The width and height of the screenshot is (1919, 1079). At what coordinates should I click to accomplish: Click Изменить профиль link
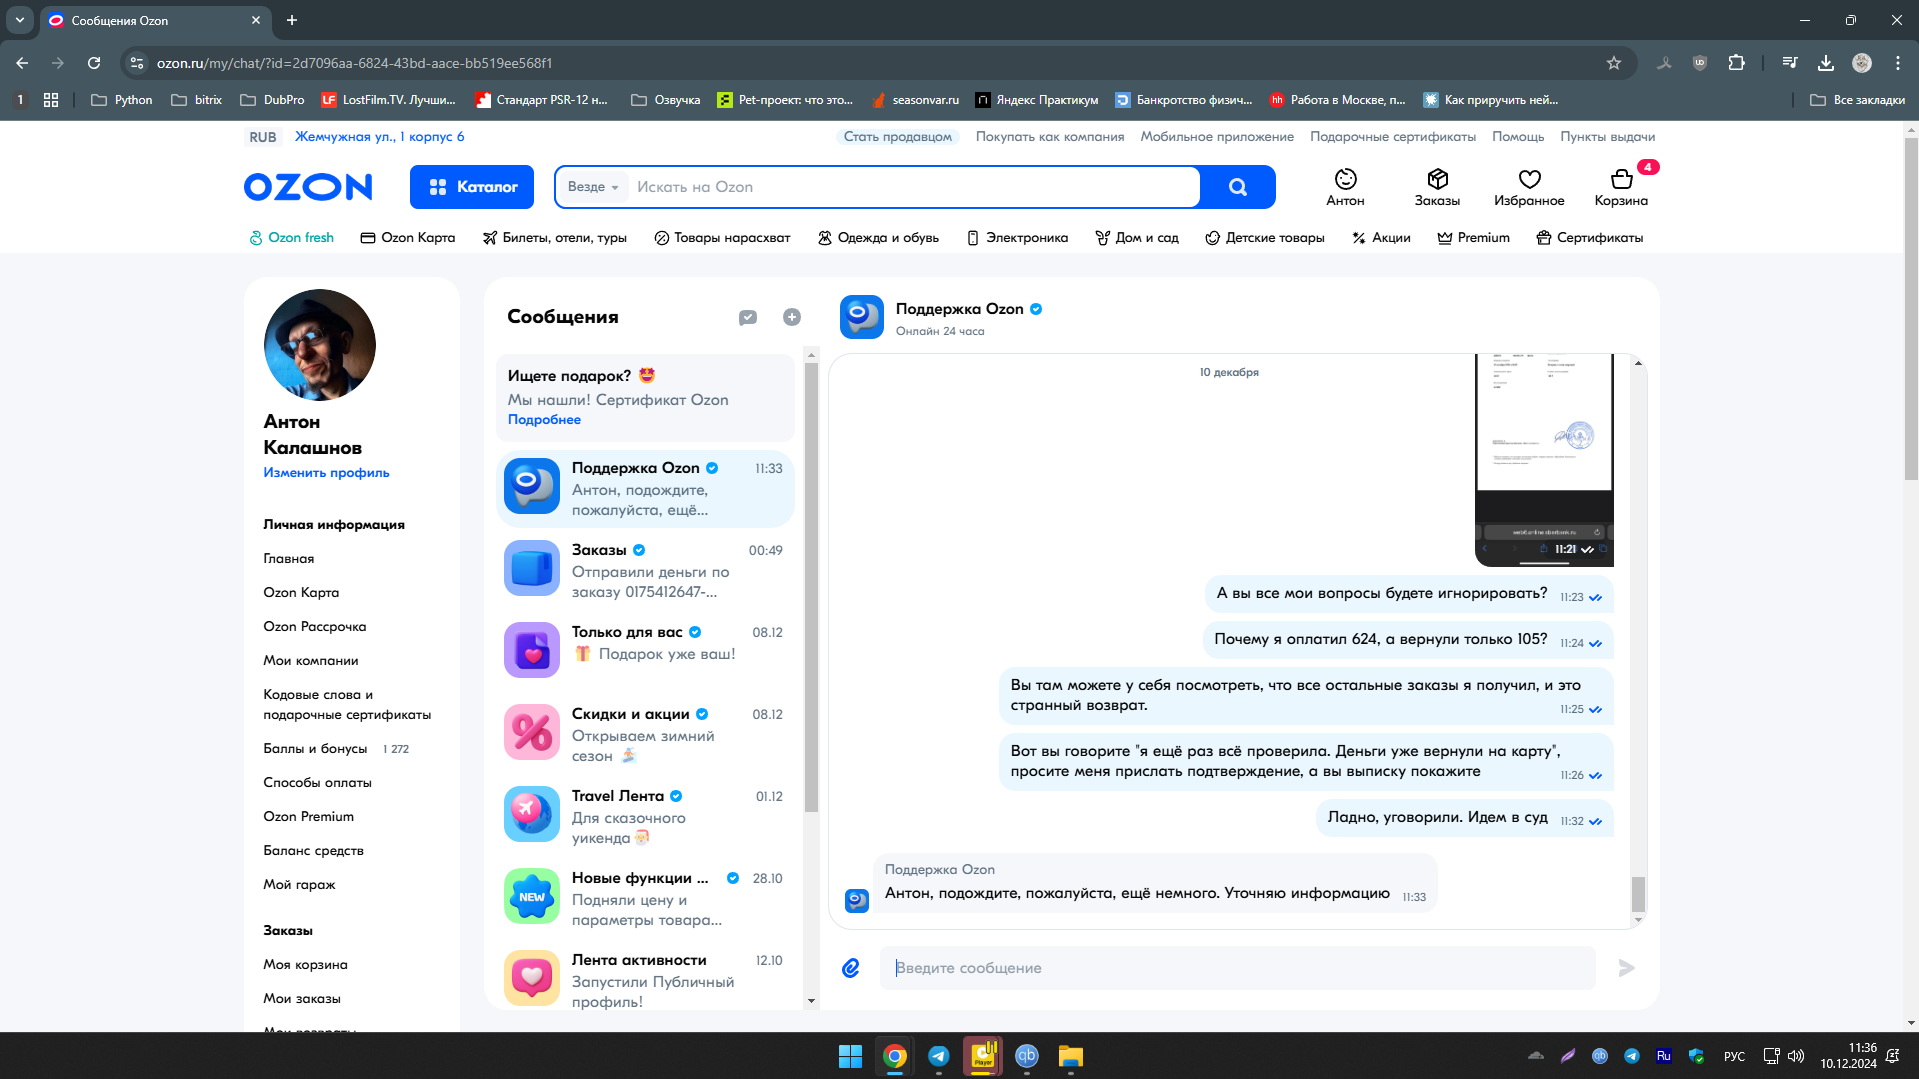point(326,473)
